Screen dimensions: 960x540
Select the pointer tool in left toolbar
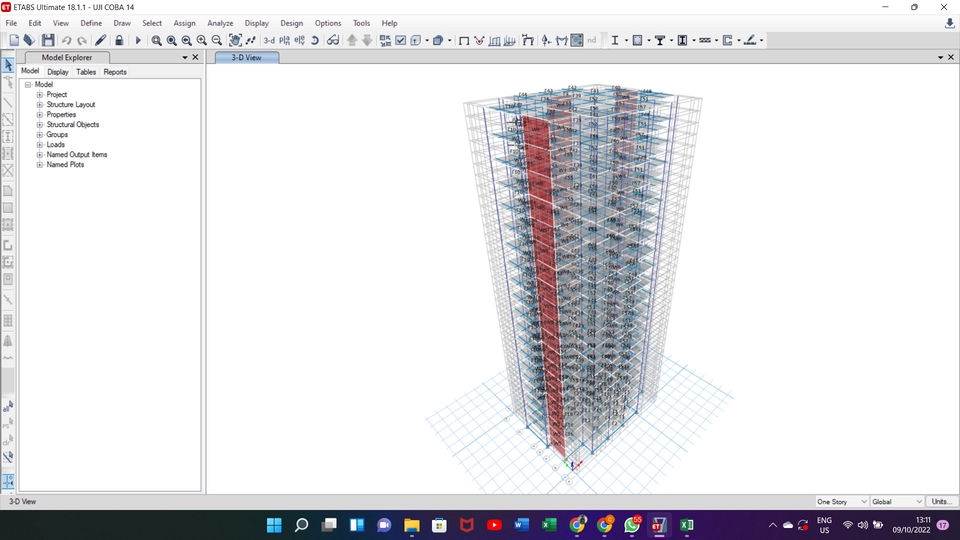tap(8, 66)
